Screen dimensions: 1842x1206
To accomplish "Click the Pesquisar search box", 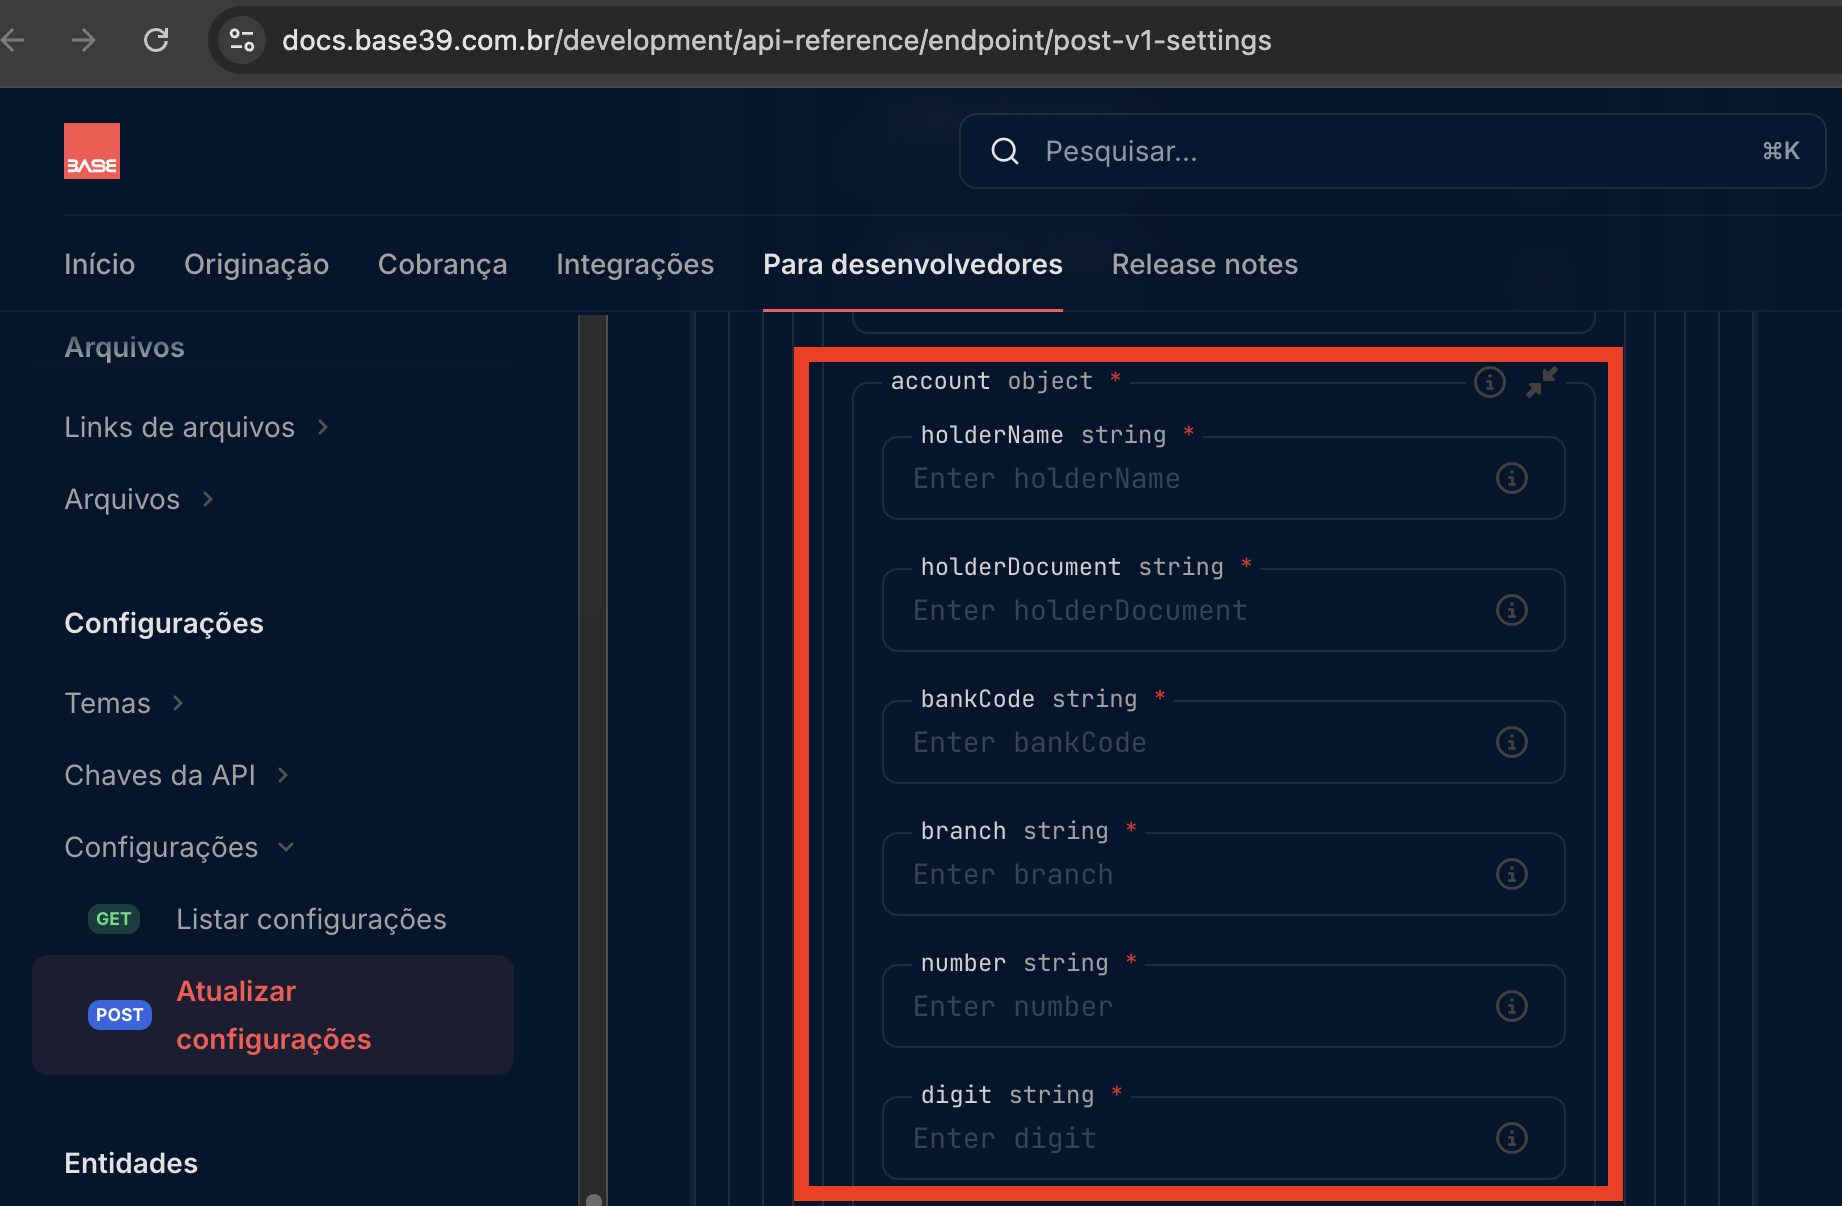I will click(1392, 151).
